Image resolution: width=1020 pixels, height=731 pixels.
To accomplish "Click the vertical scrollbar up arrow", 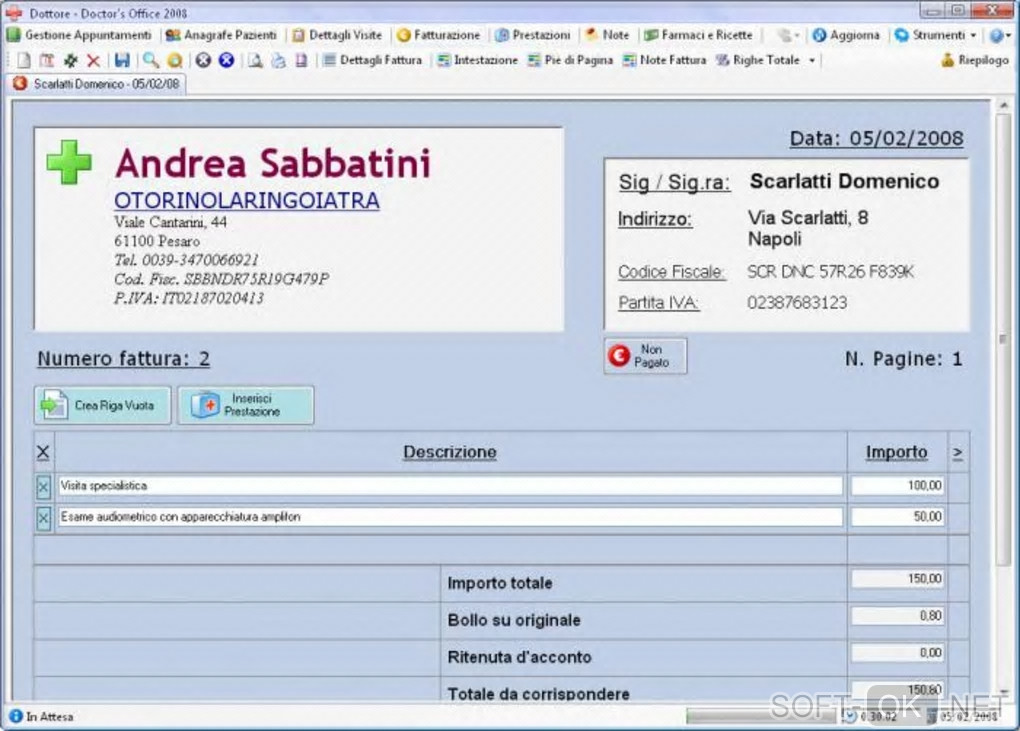I will point(1003,105).
